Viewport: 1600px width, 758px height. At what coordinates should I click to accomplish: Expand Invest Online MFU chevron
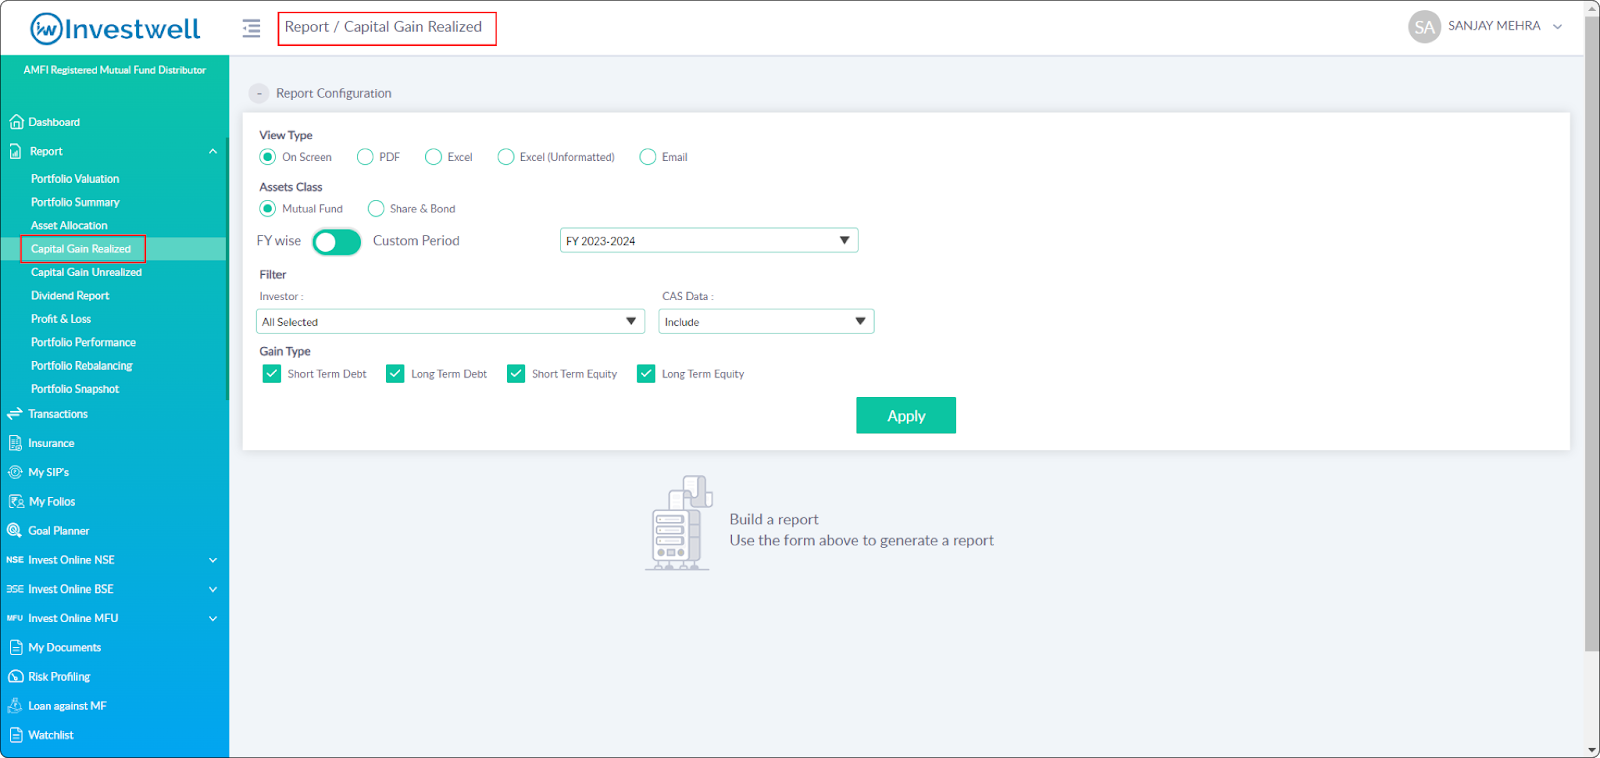[213, 618]
